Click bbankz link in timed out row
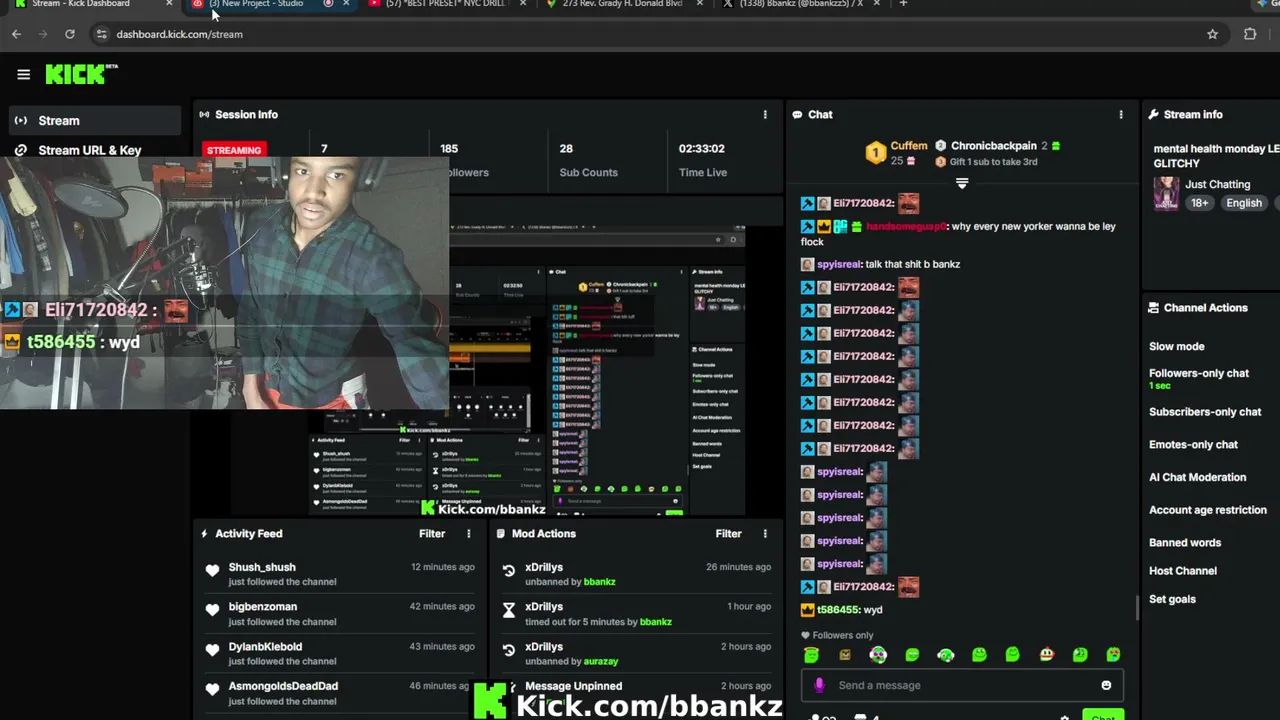Screen dimensions: 1280x720 point(655,622)
